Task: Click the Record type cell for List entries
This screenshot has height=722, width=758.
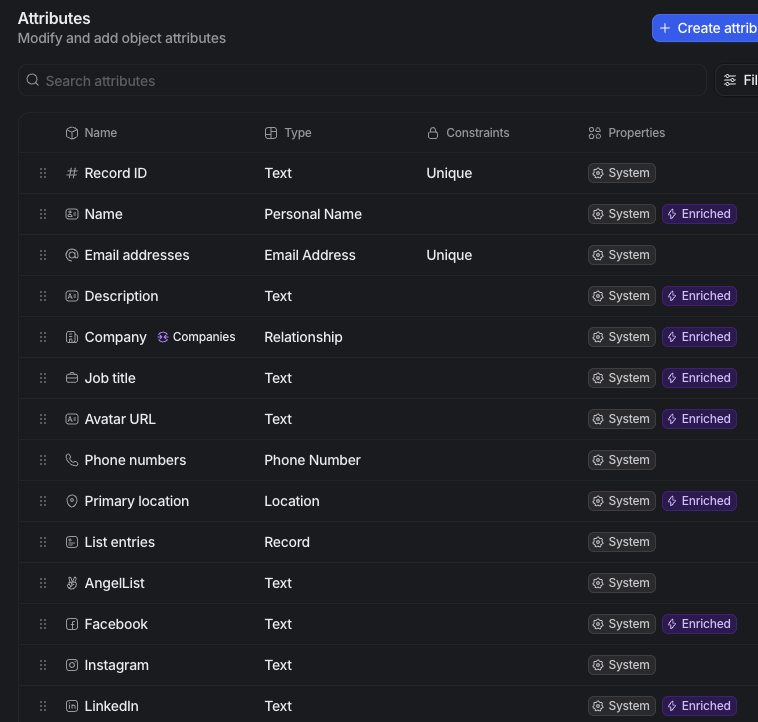Action: tap(287, 542)
